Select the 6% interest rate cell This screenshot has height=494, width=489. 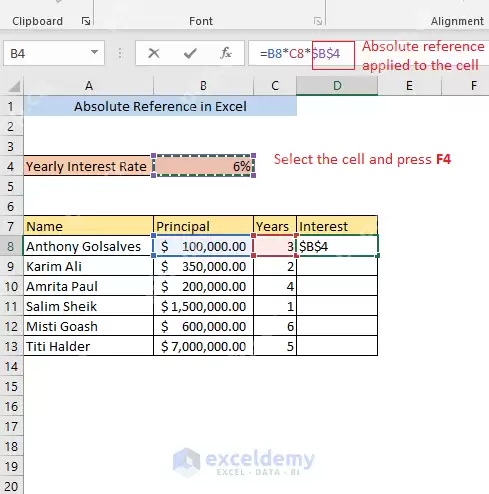(203, 166)
